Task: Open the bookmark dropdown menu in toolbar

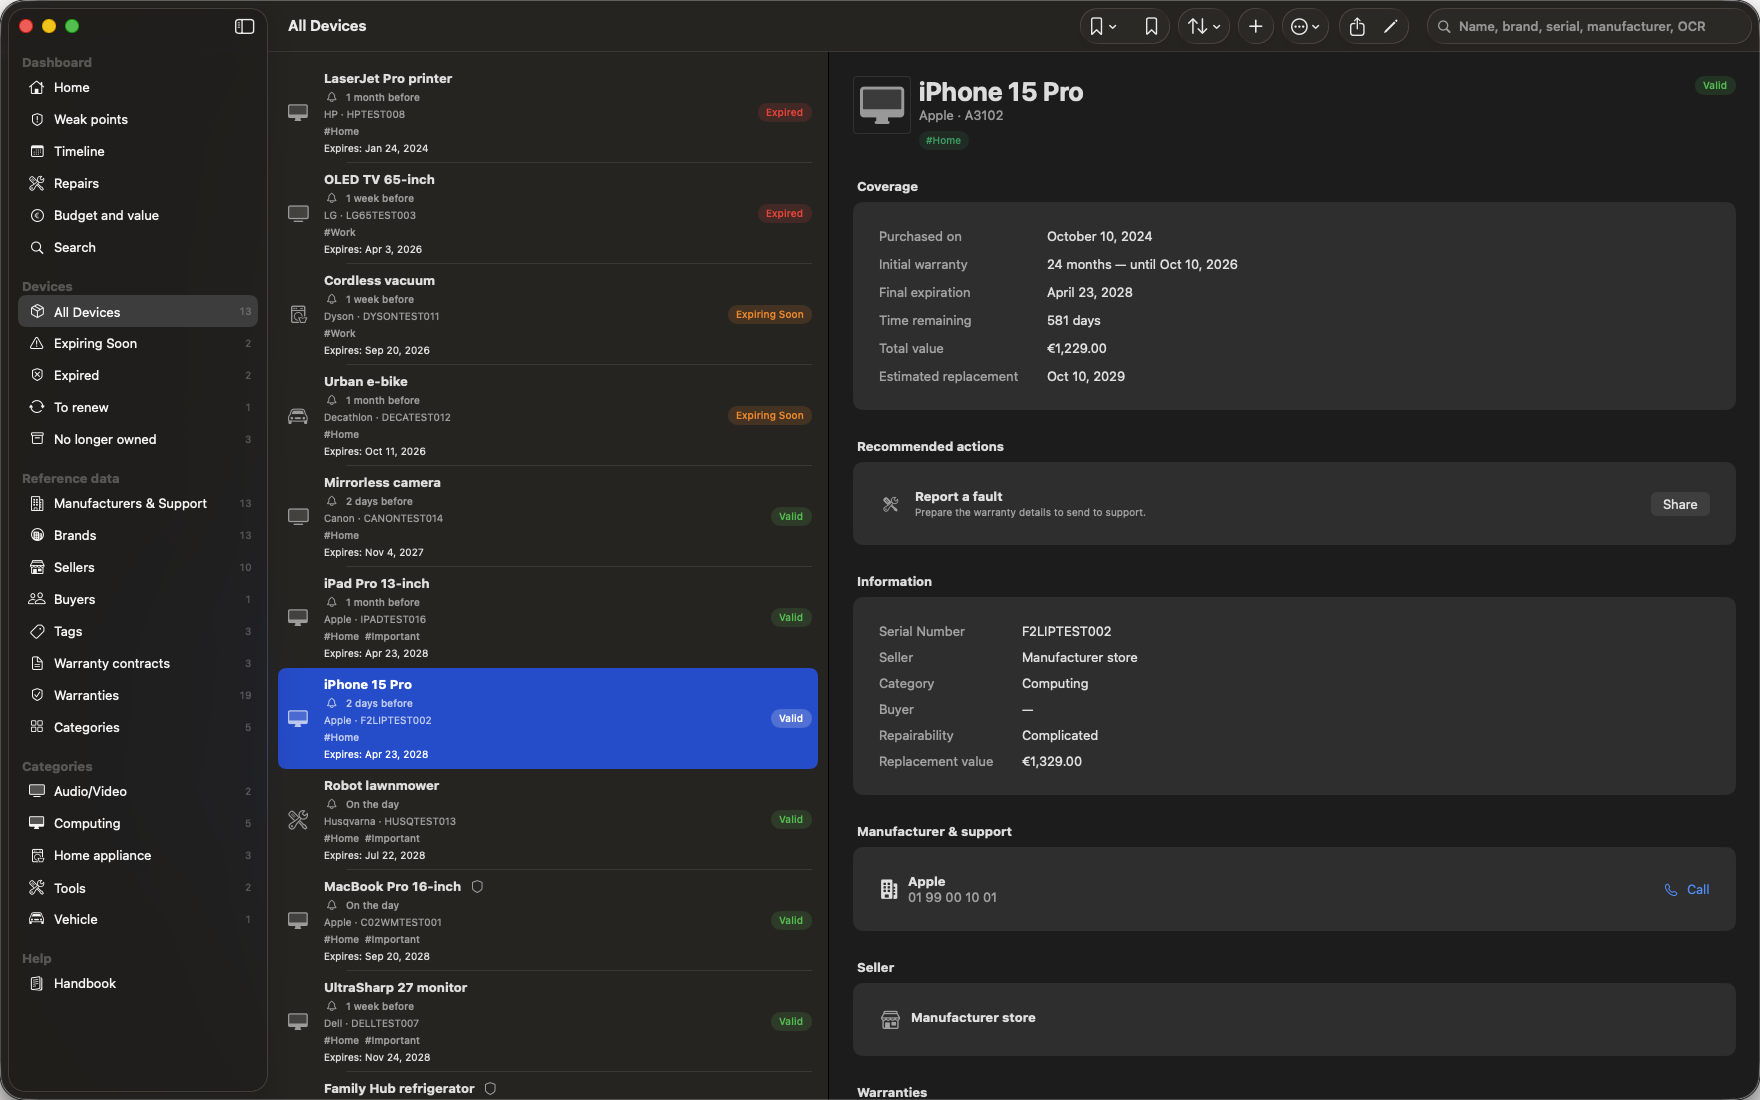Action: [x=1103, y=27]
